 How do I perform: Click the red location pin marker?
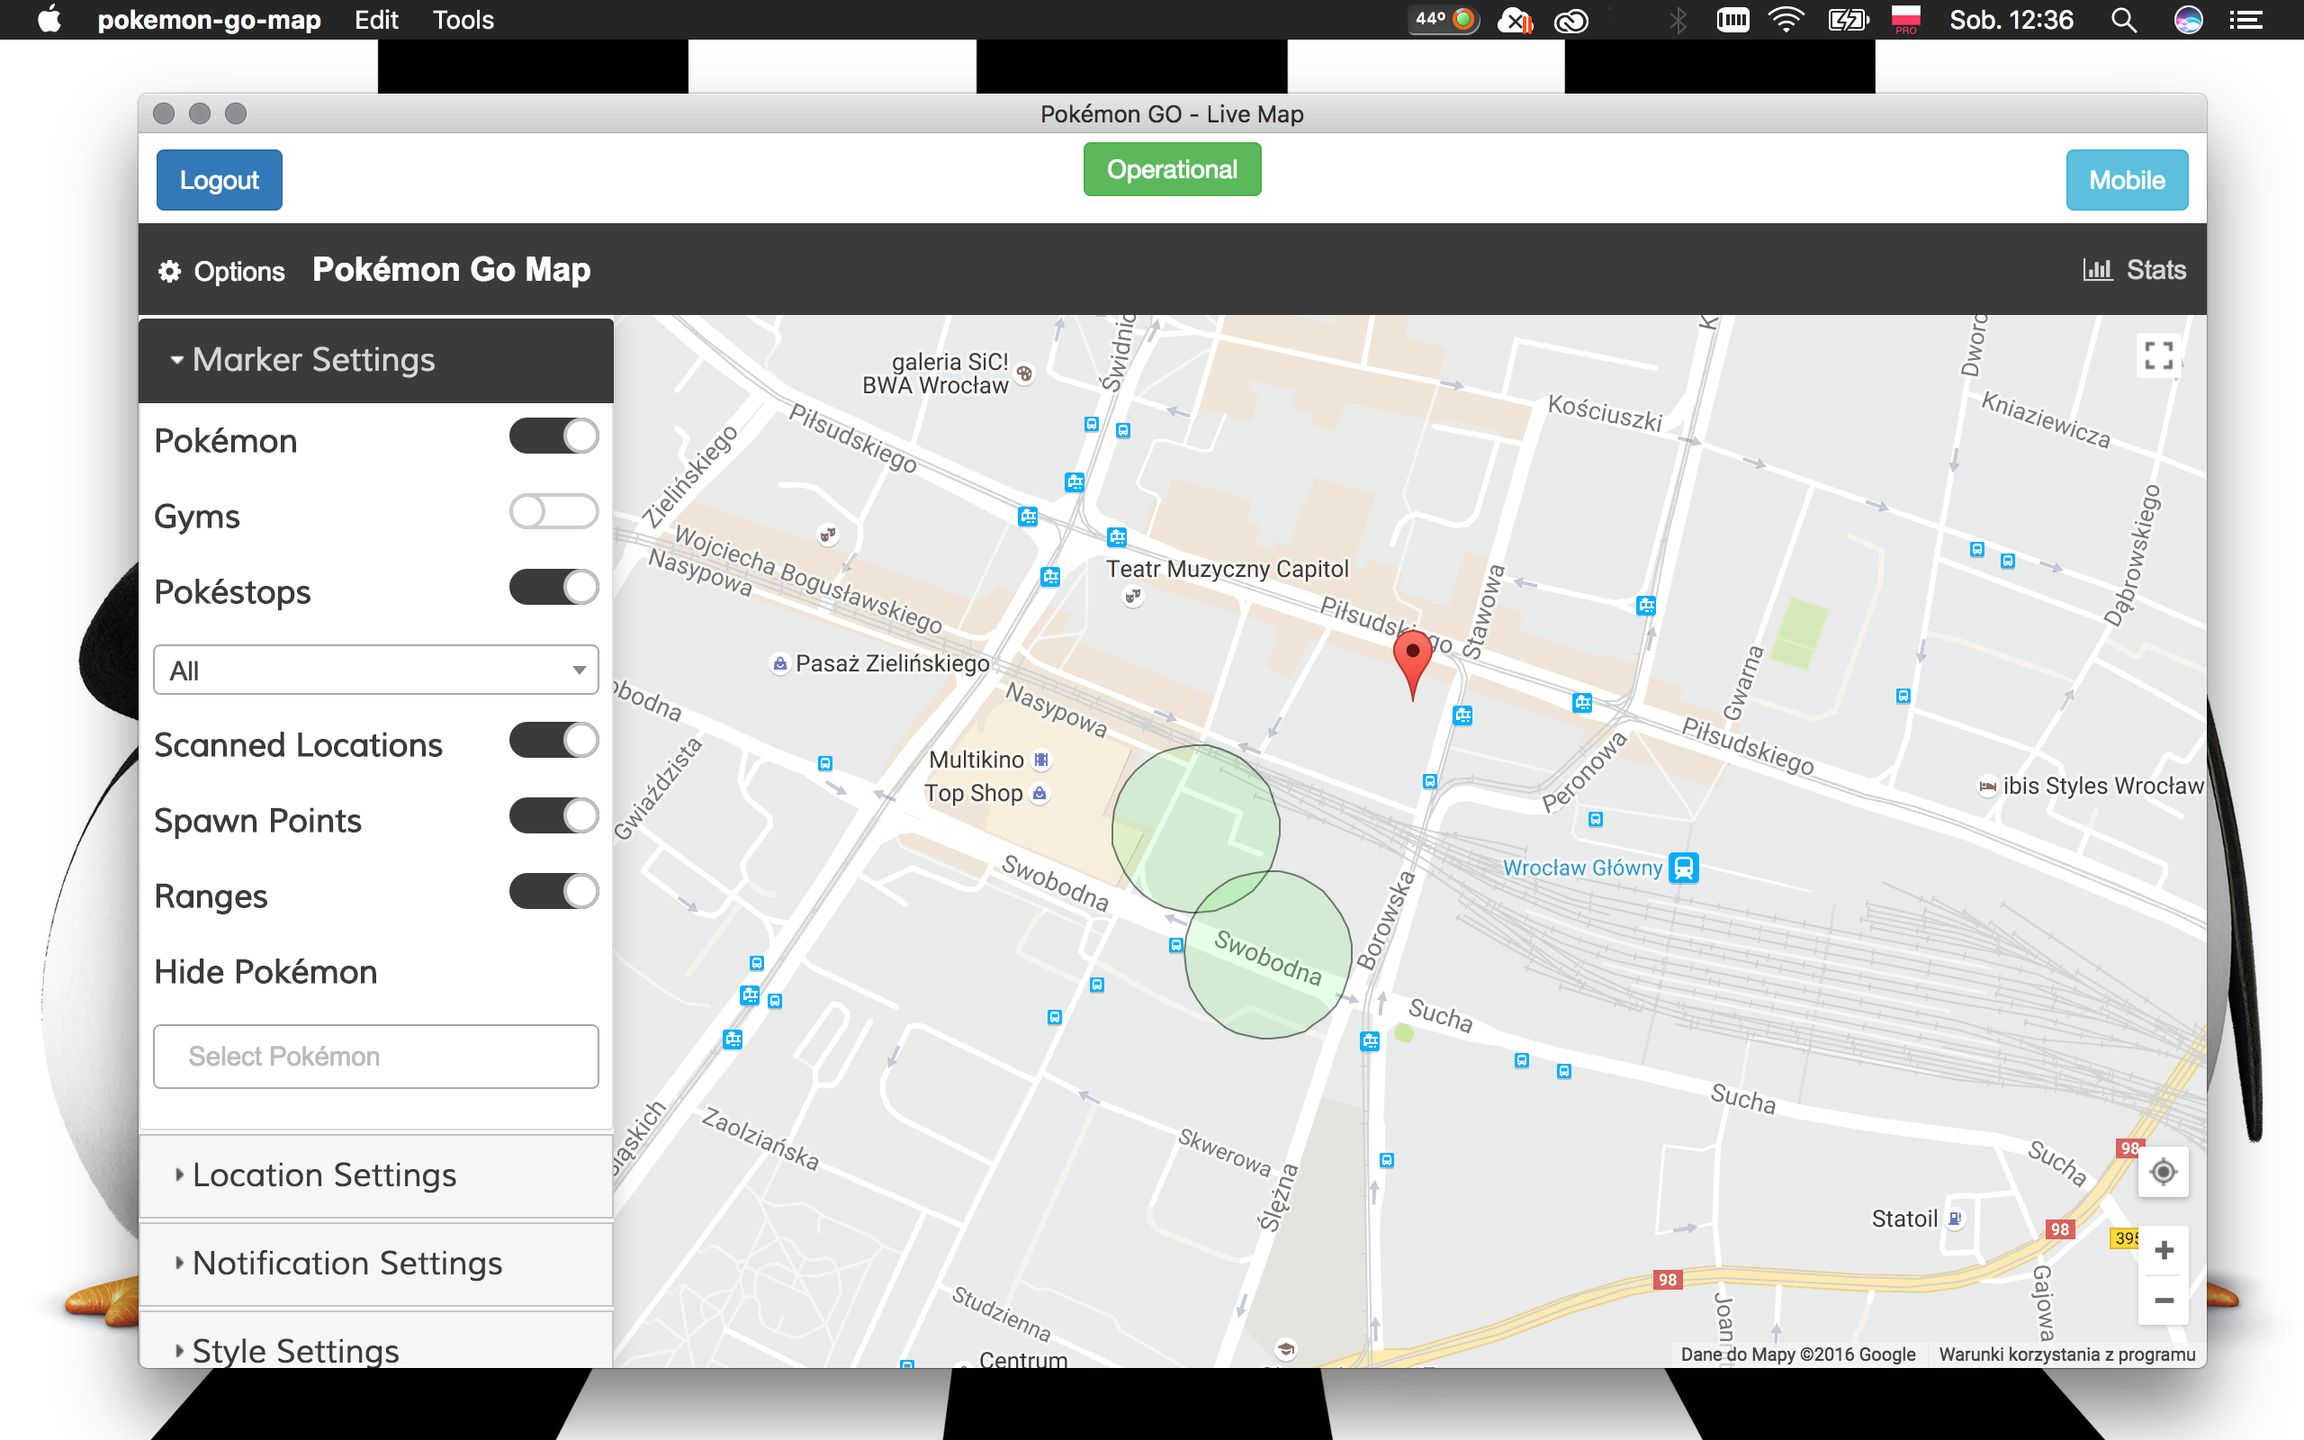(x=1412, y=659)
